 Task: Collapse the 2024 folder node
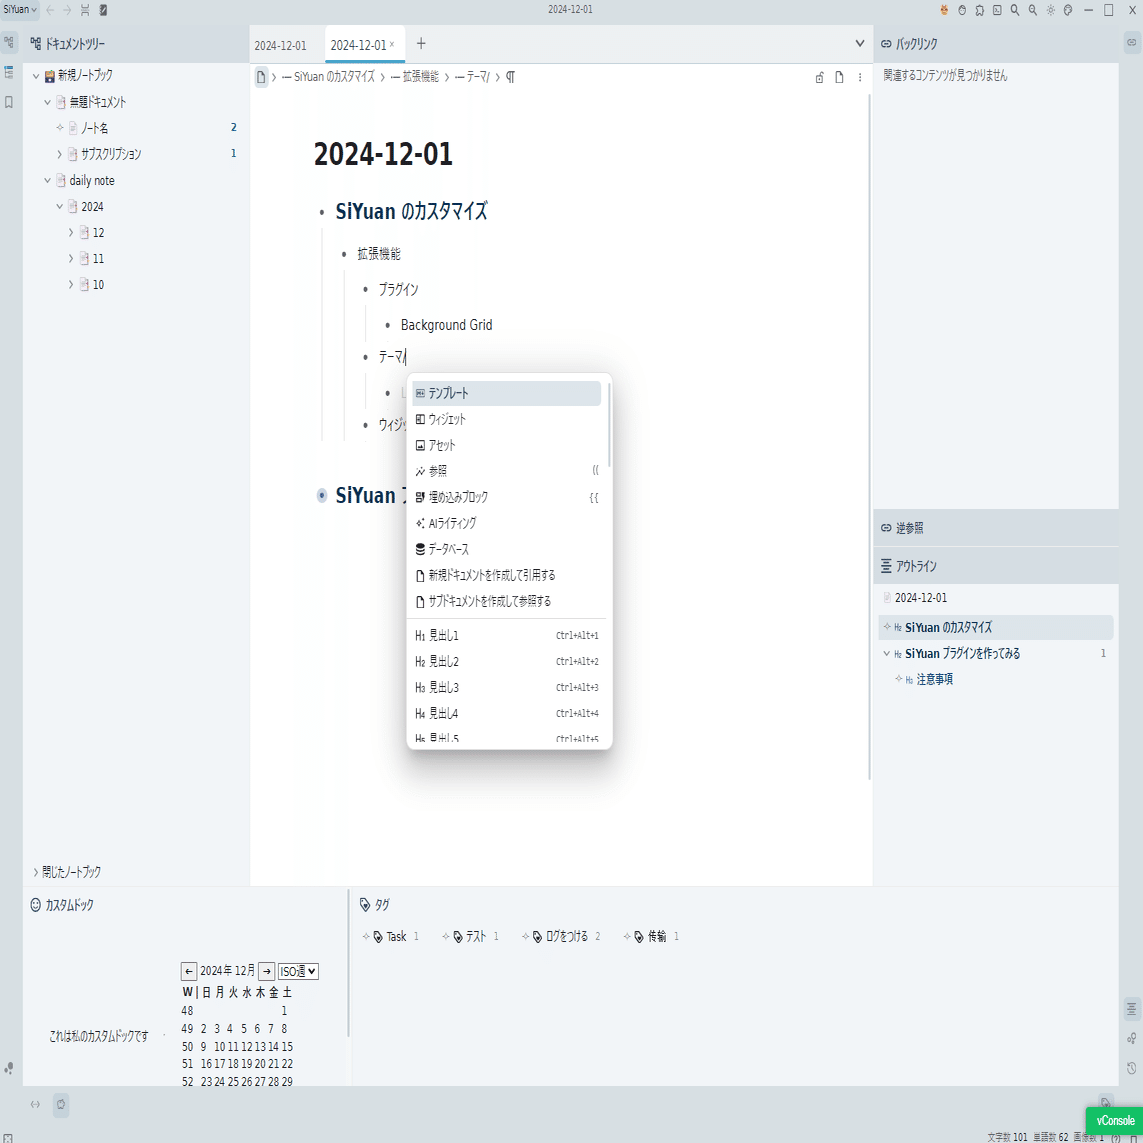[59, 206]
